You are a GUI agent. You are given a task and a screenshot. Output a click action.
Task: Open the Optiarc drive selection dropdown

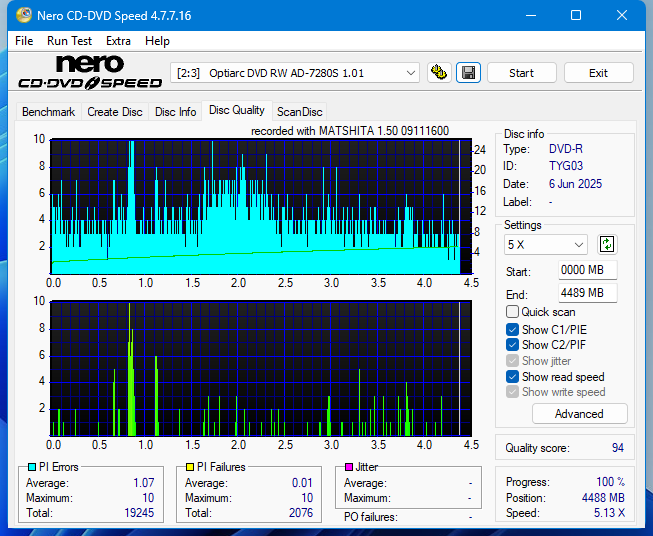pyautogui.click(x=296, y=73)
